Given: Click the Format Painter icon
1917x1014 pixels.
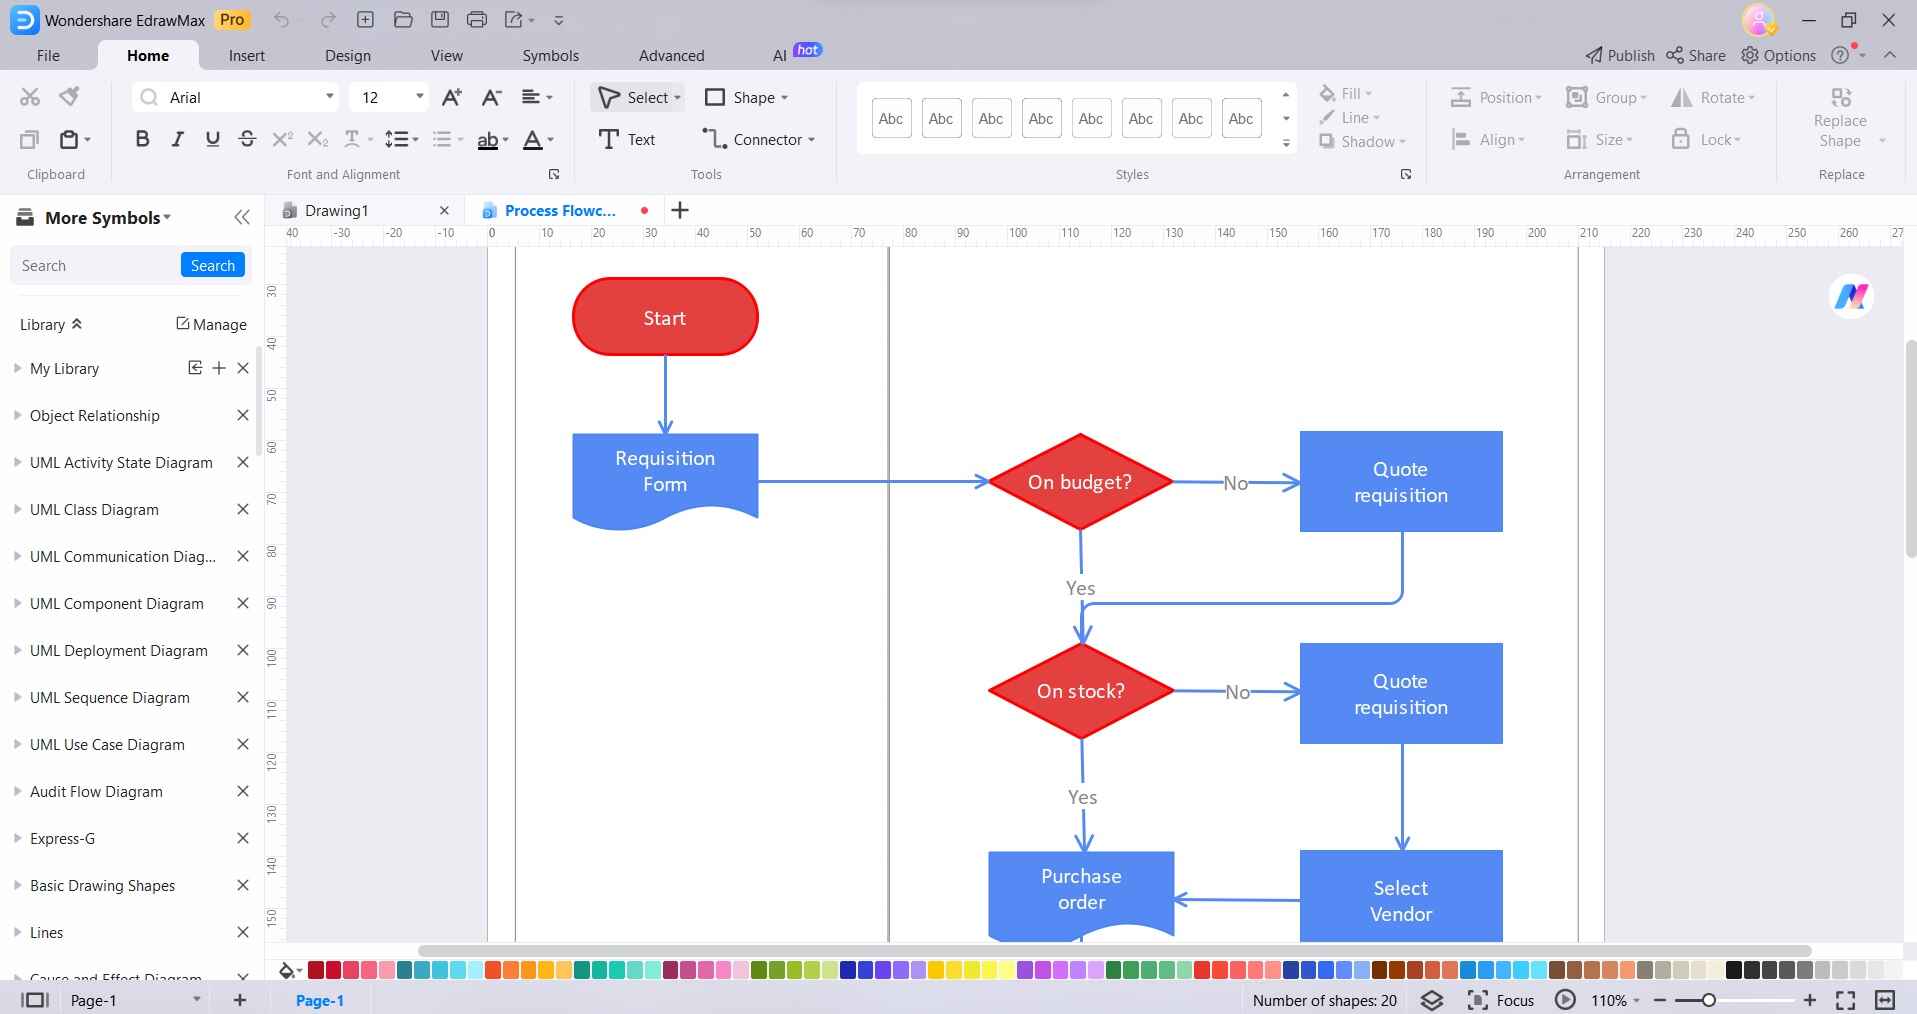Looking at the screenshot, I should pos(67,96).
